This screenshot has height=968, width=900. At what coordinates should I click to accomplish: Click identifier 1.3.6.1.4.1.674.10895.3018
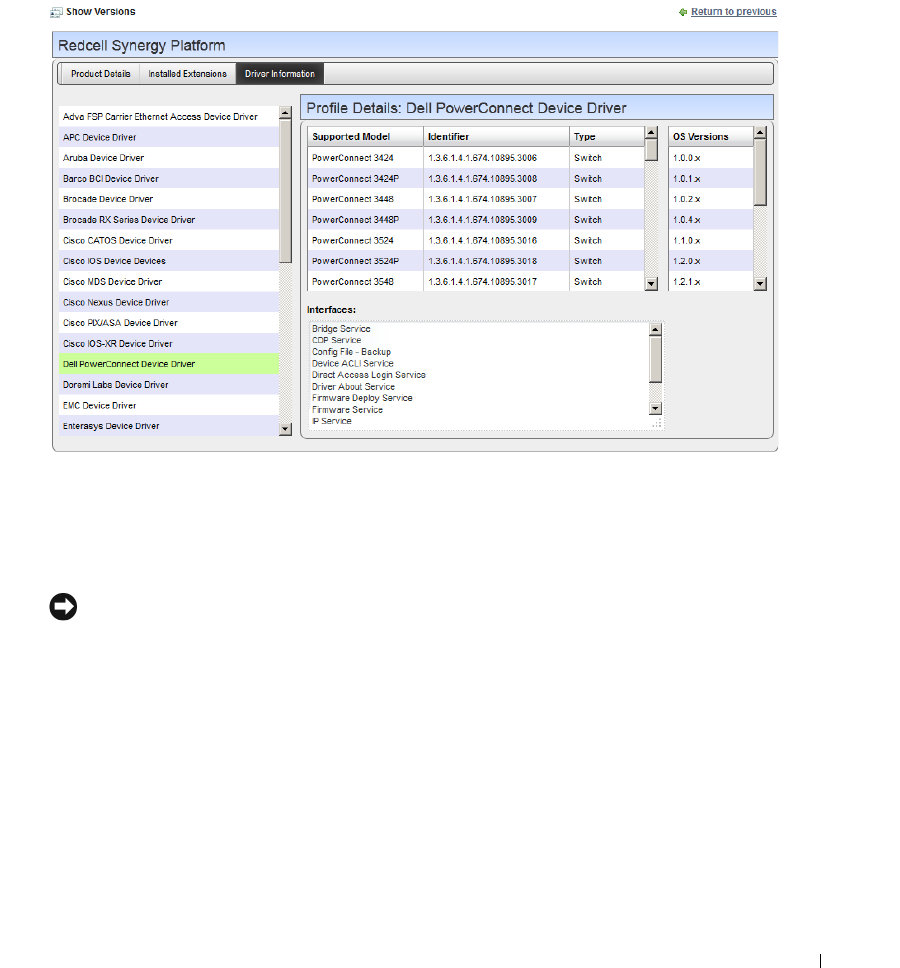point(483,261)
